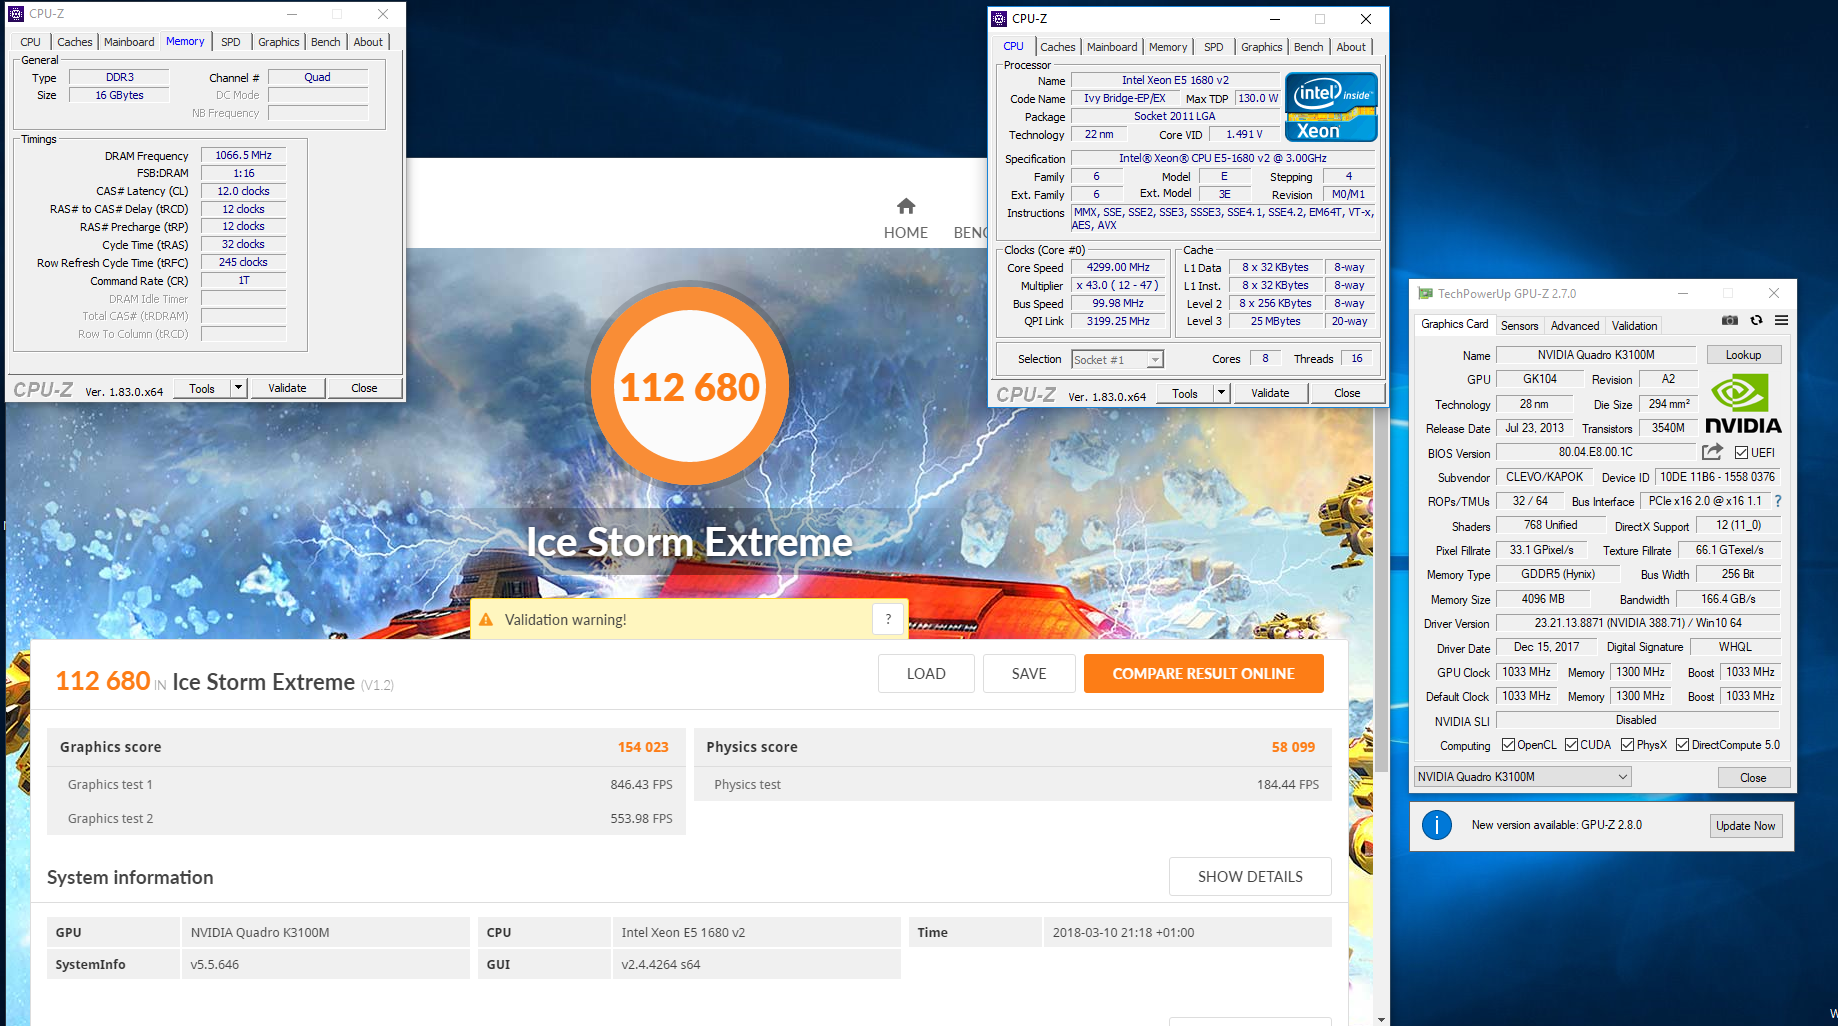Open About tab in left CPU-Z window
This screenshot has width=1838, height=1026.
pos(368,42)
